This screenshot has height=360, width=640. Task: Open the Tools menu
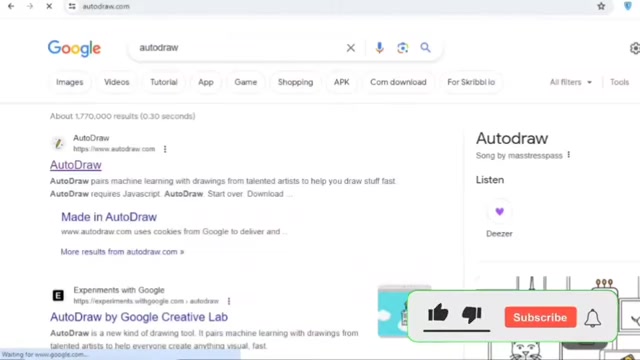click(x=619, y=82)
